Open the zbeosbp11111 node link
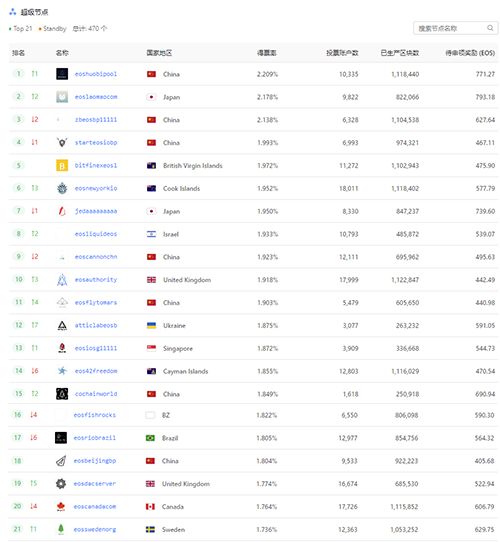The image size is (500, 542). pos(96,120)
